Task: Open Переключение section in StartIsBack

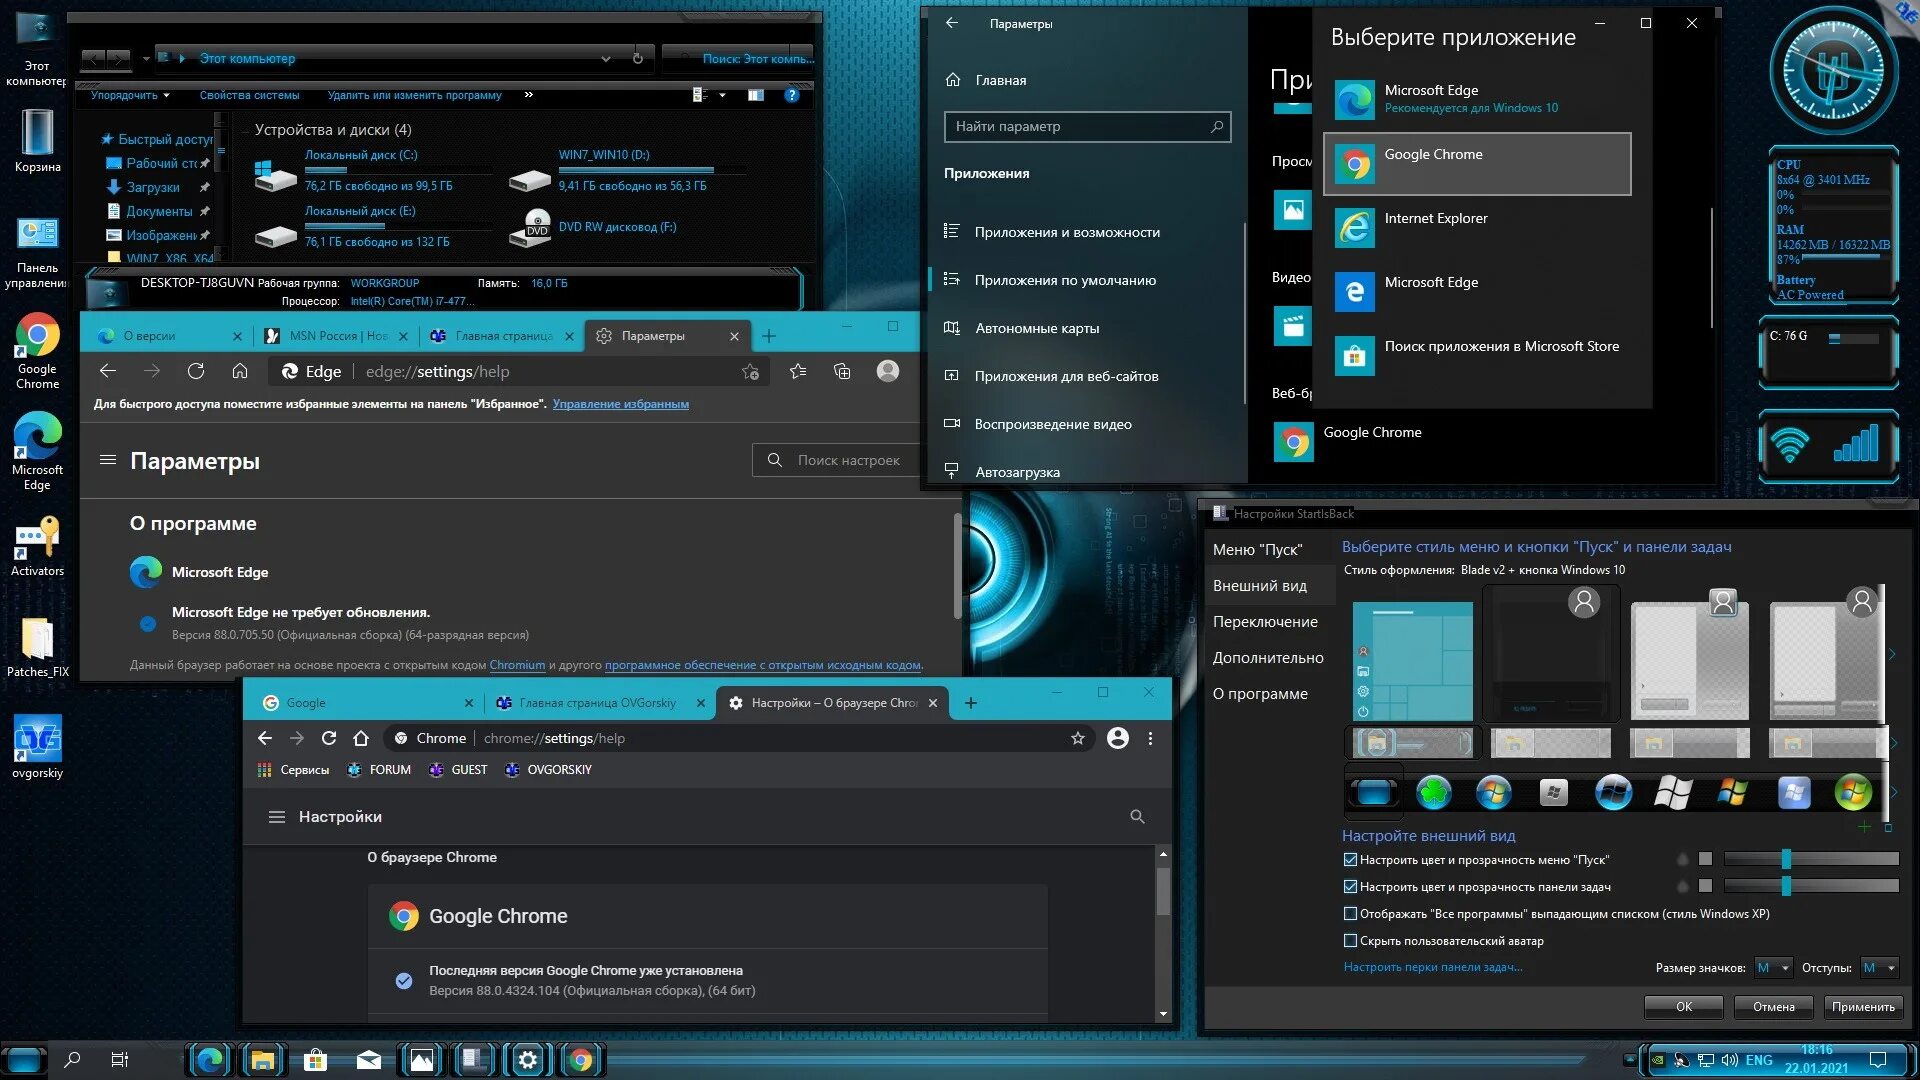Action: (x=1265, y=622)
